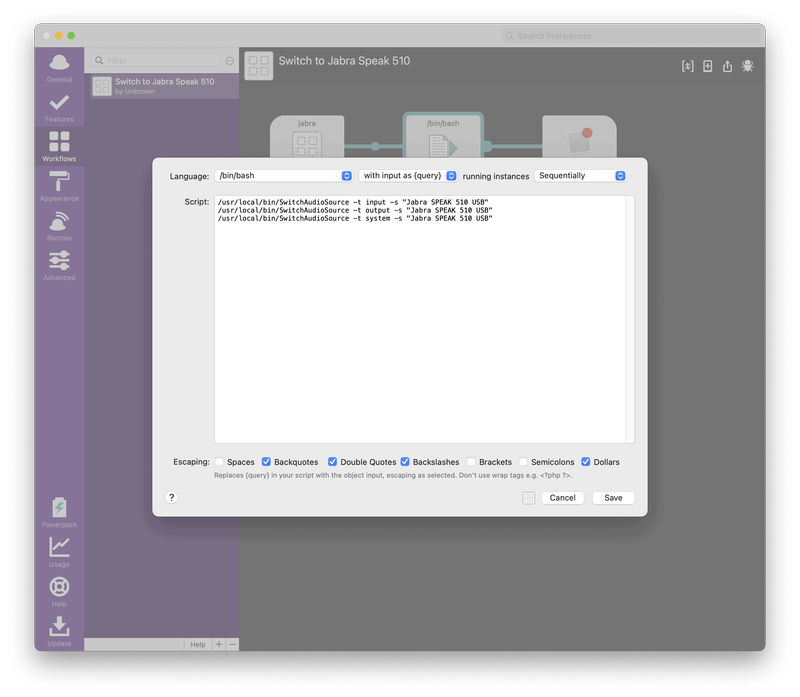Select the Workflows tab in sidebar
This screenshot has height=697, width=800.
59,146
